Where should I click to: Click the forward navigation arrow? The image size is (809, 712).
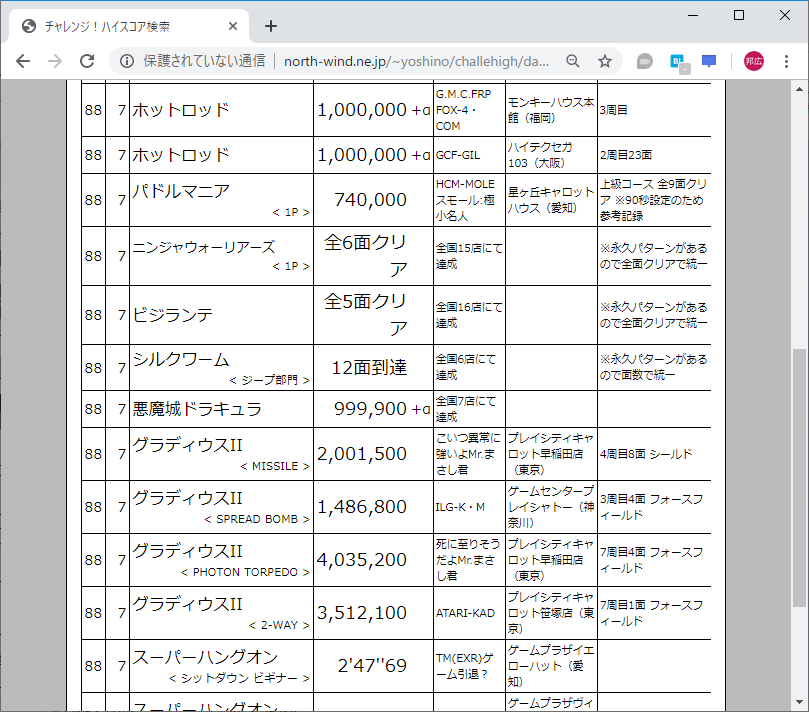point(54,61)
